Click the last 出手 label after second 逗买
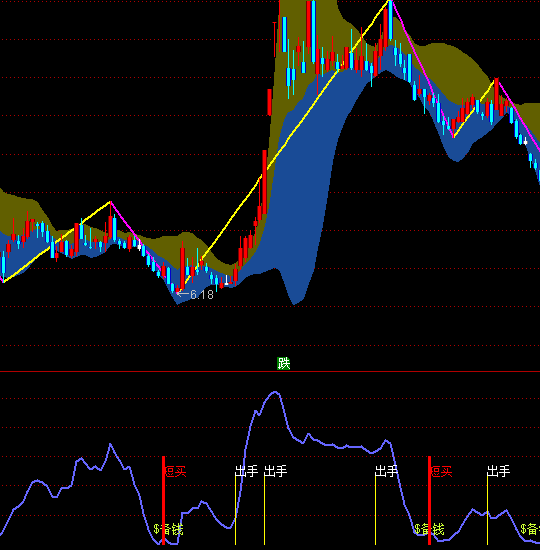 click(498, 471)
